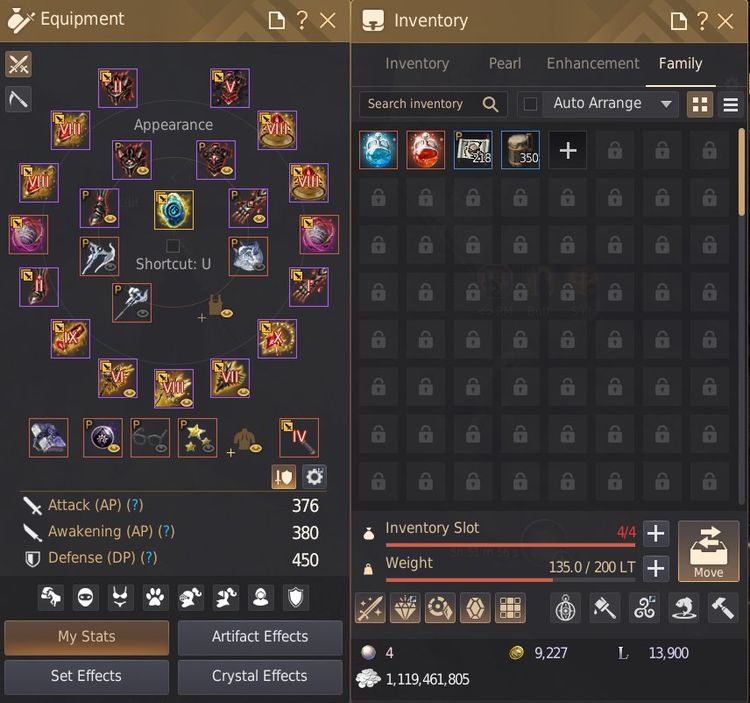Click the Move storage box button

[708, 551]
